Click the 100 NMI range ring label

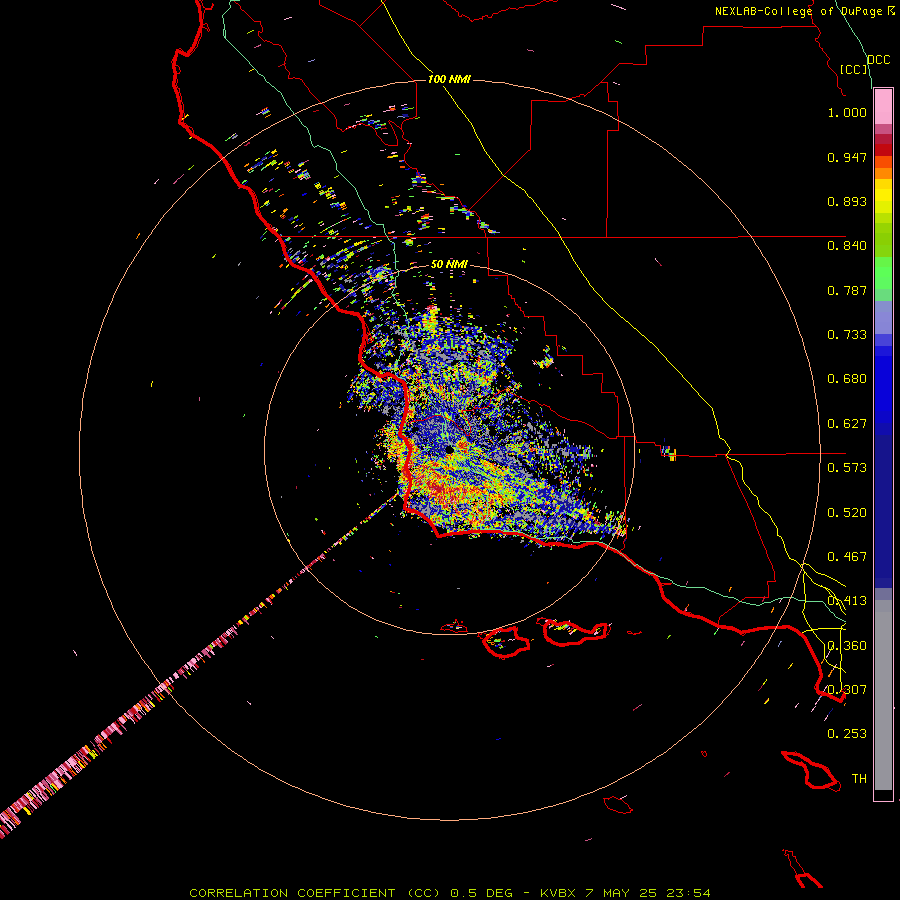[449, 79]
